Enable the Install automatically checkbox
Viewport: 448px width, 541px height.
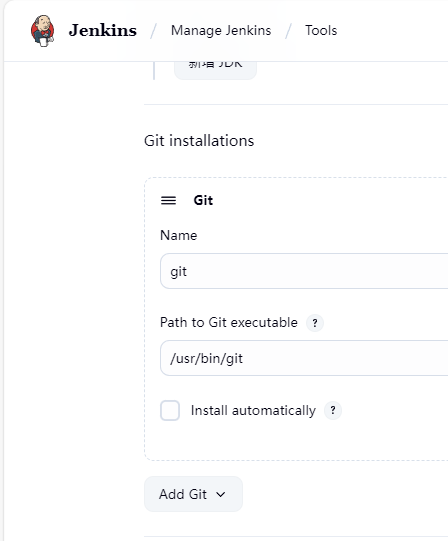[170, 410]
